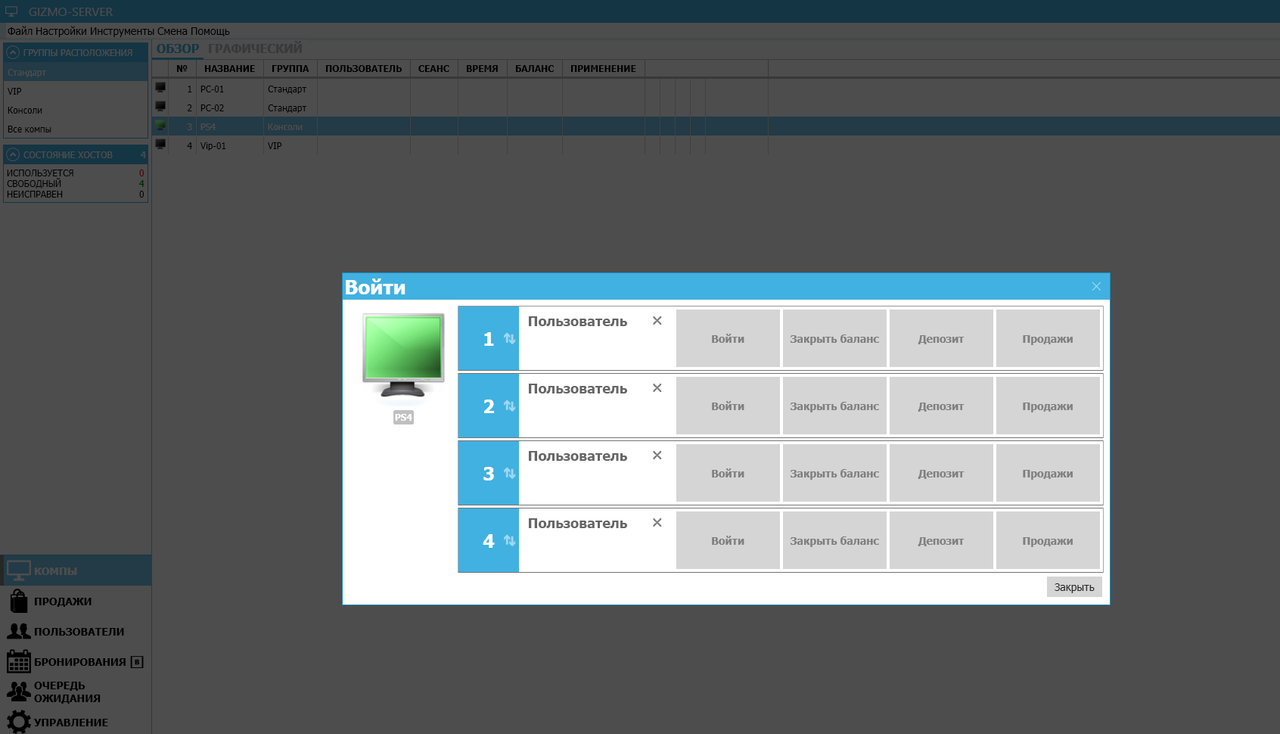The image size is (1280, 734).
Task: Click the Закрыть button in dialog
Action: (x=1074, y=587)
